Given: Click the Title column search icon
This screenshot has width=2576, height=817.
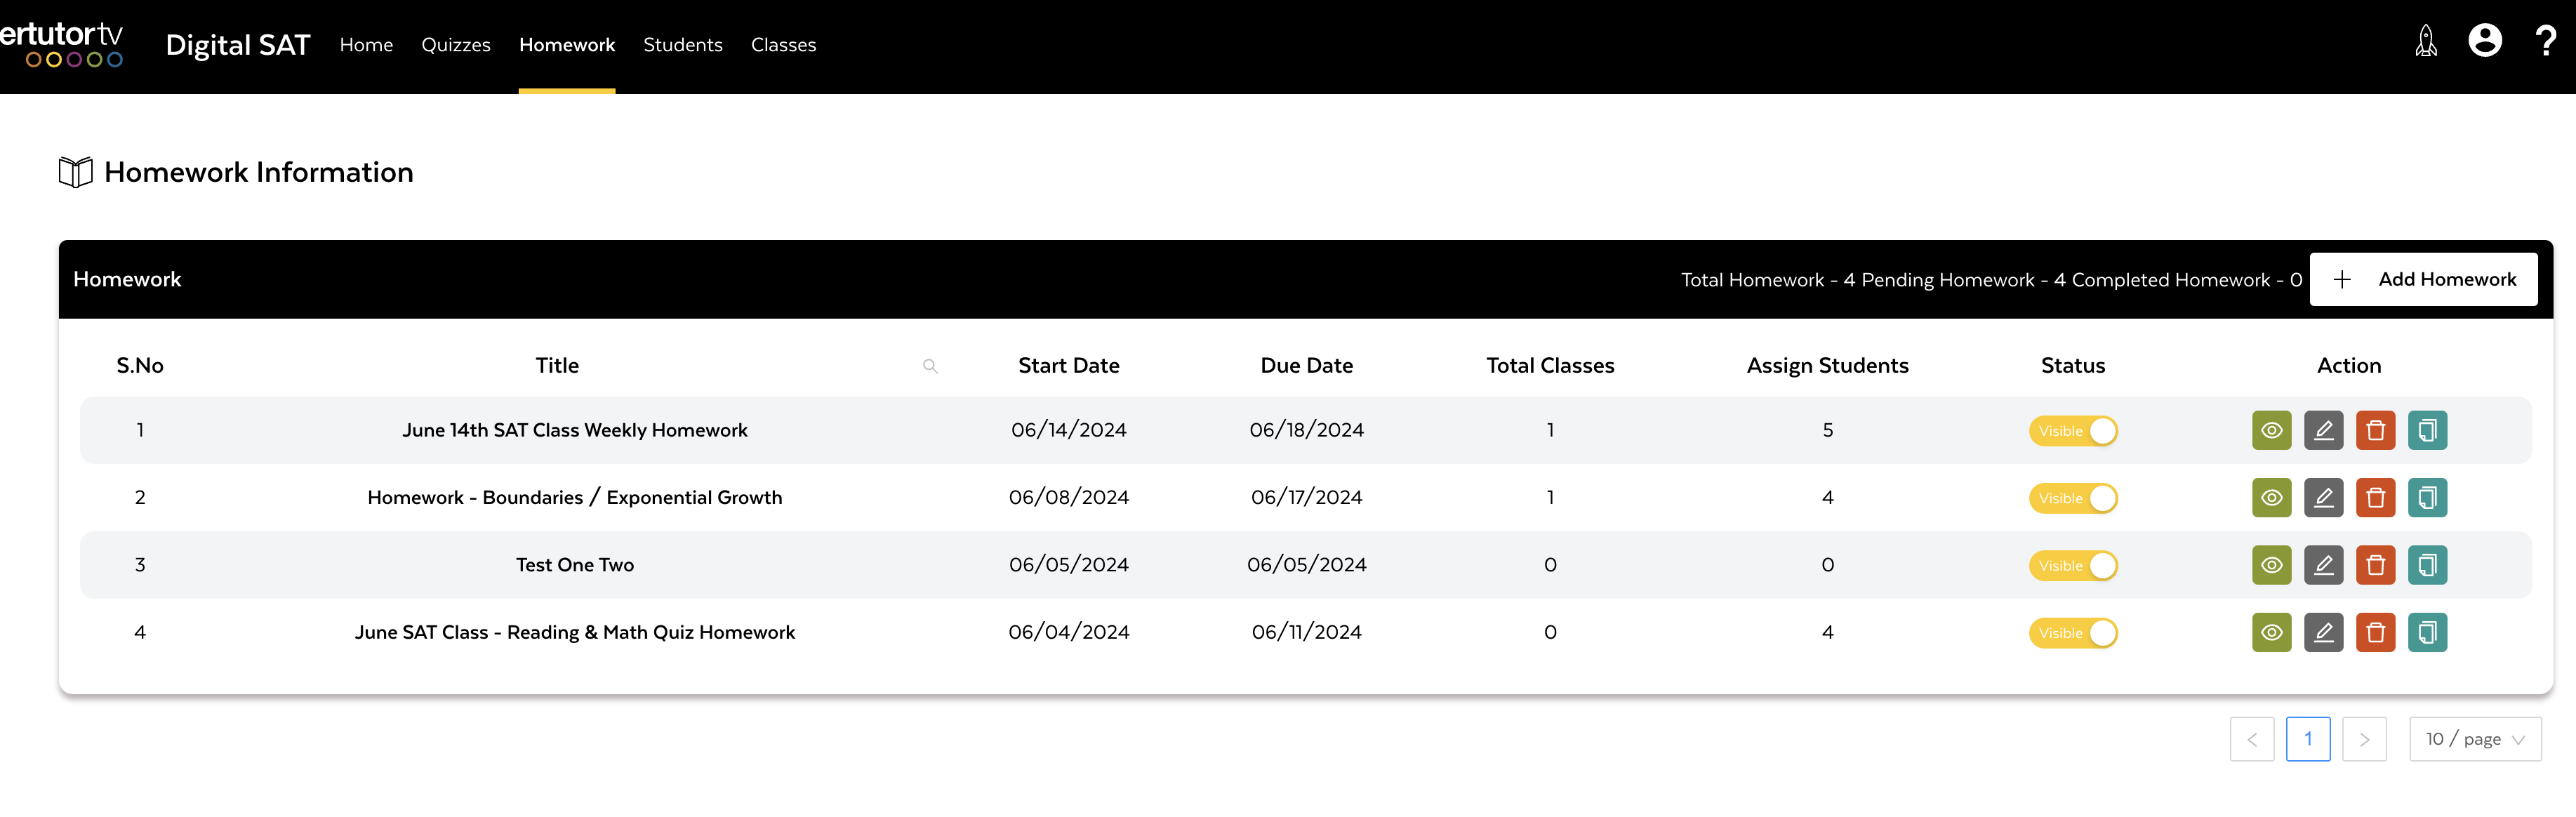Looking at the screenshot, I should (930, 366).
